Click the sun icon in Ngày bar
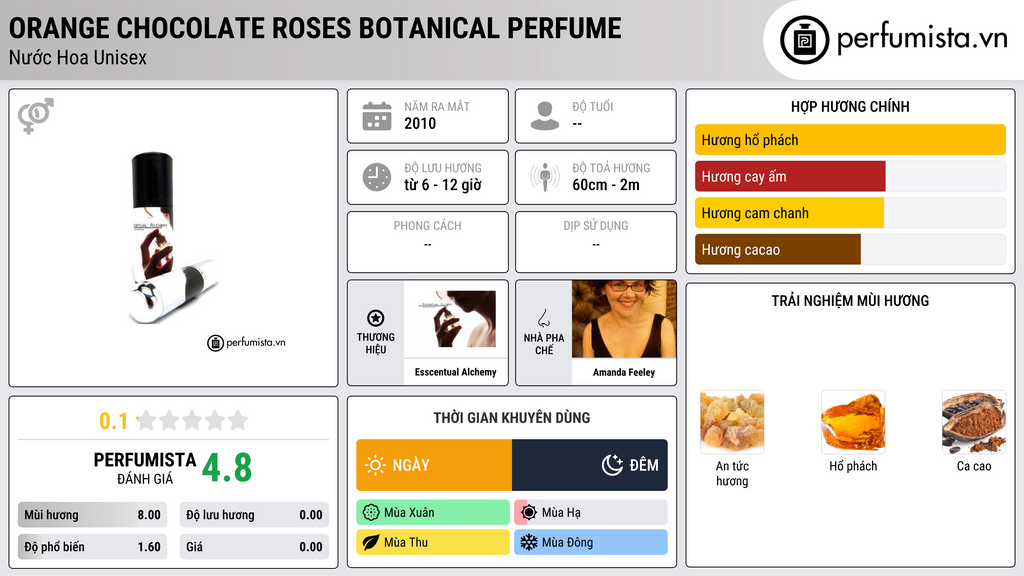 pyautogui.click(x=375, y=465)
